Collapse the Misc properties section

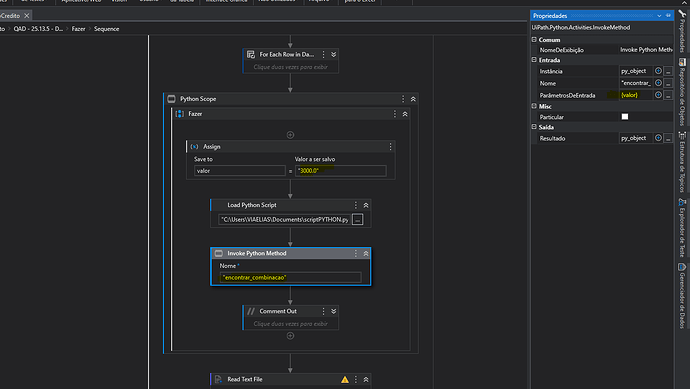(534, 106)
